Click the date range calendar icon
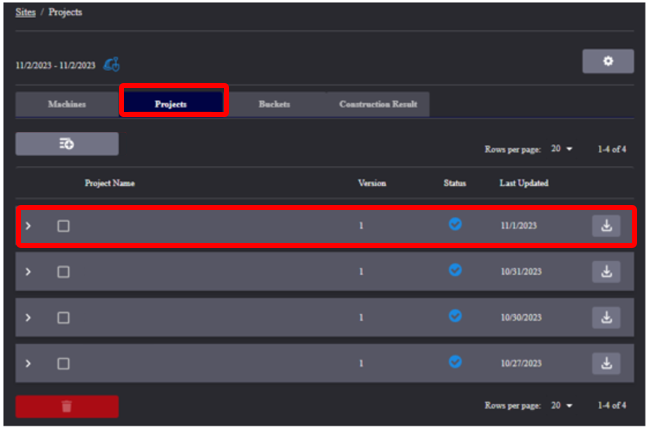Screen dimensions: 650x429 [x=112, y=65]
